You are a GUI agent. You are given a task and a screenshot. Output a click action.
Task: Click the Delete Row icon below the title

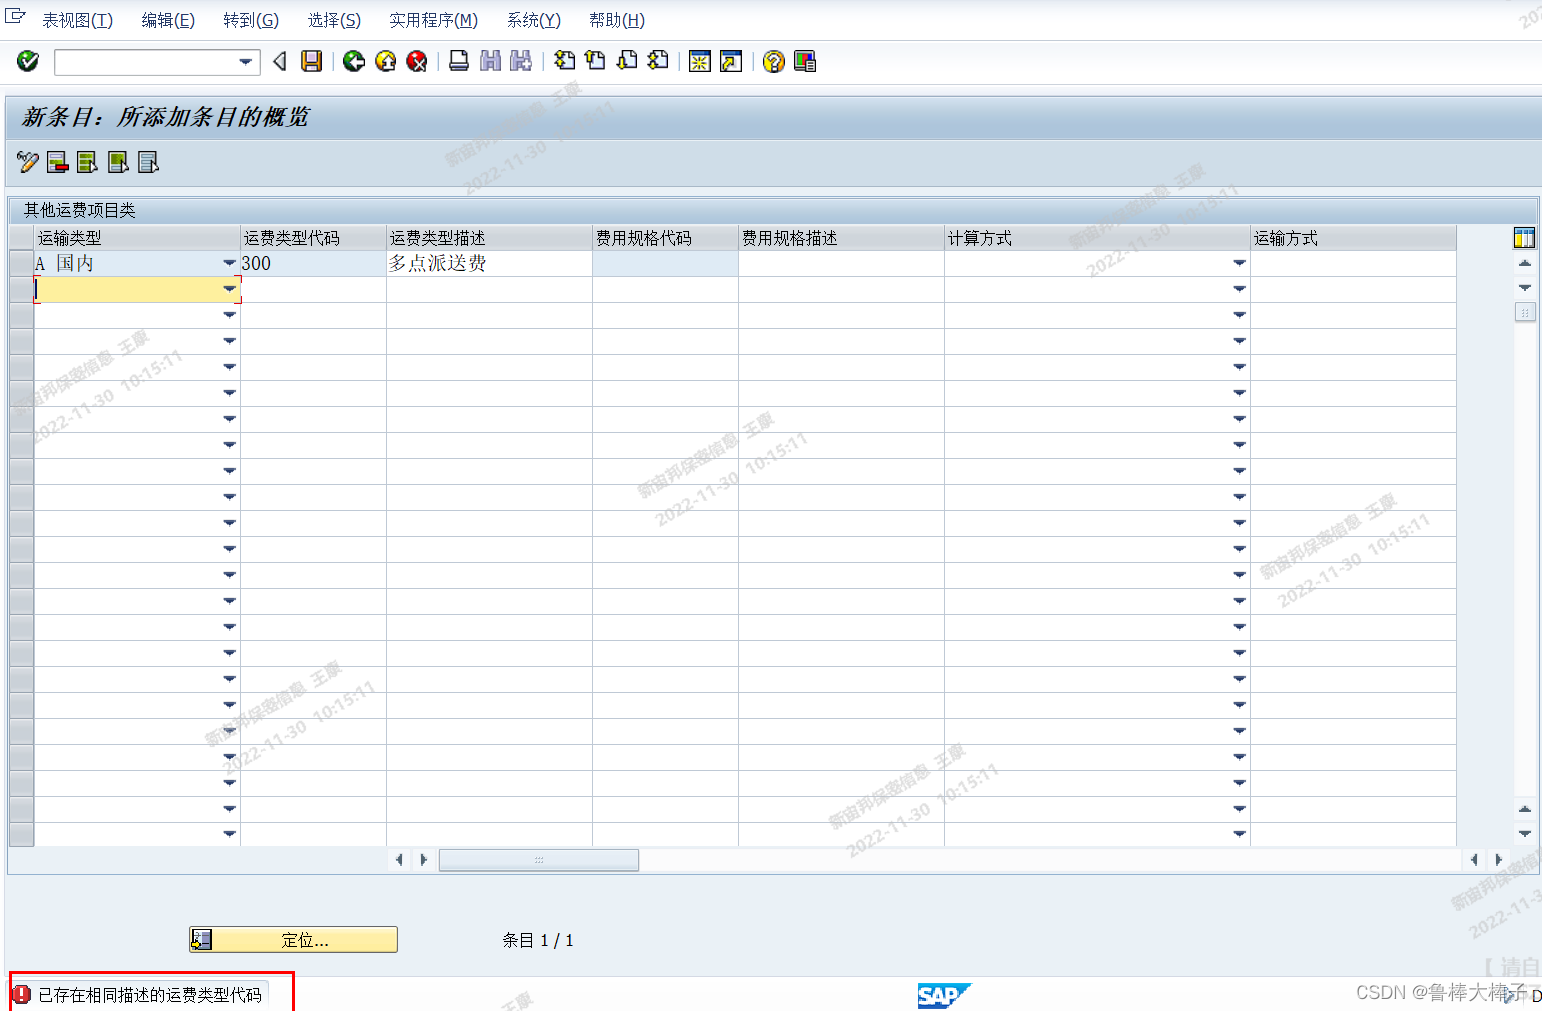point(56,161)
